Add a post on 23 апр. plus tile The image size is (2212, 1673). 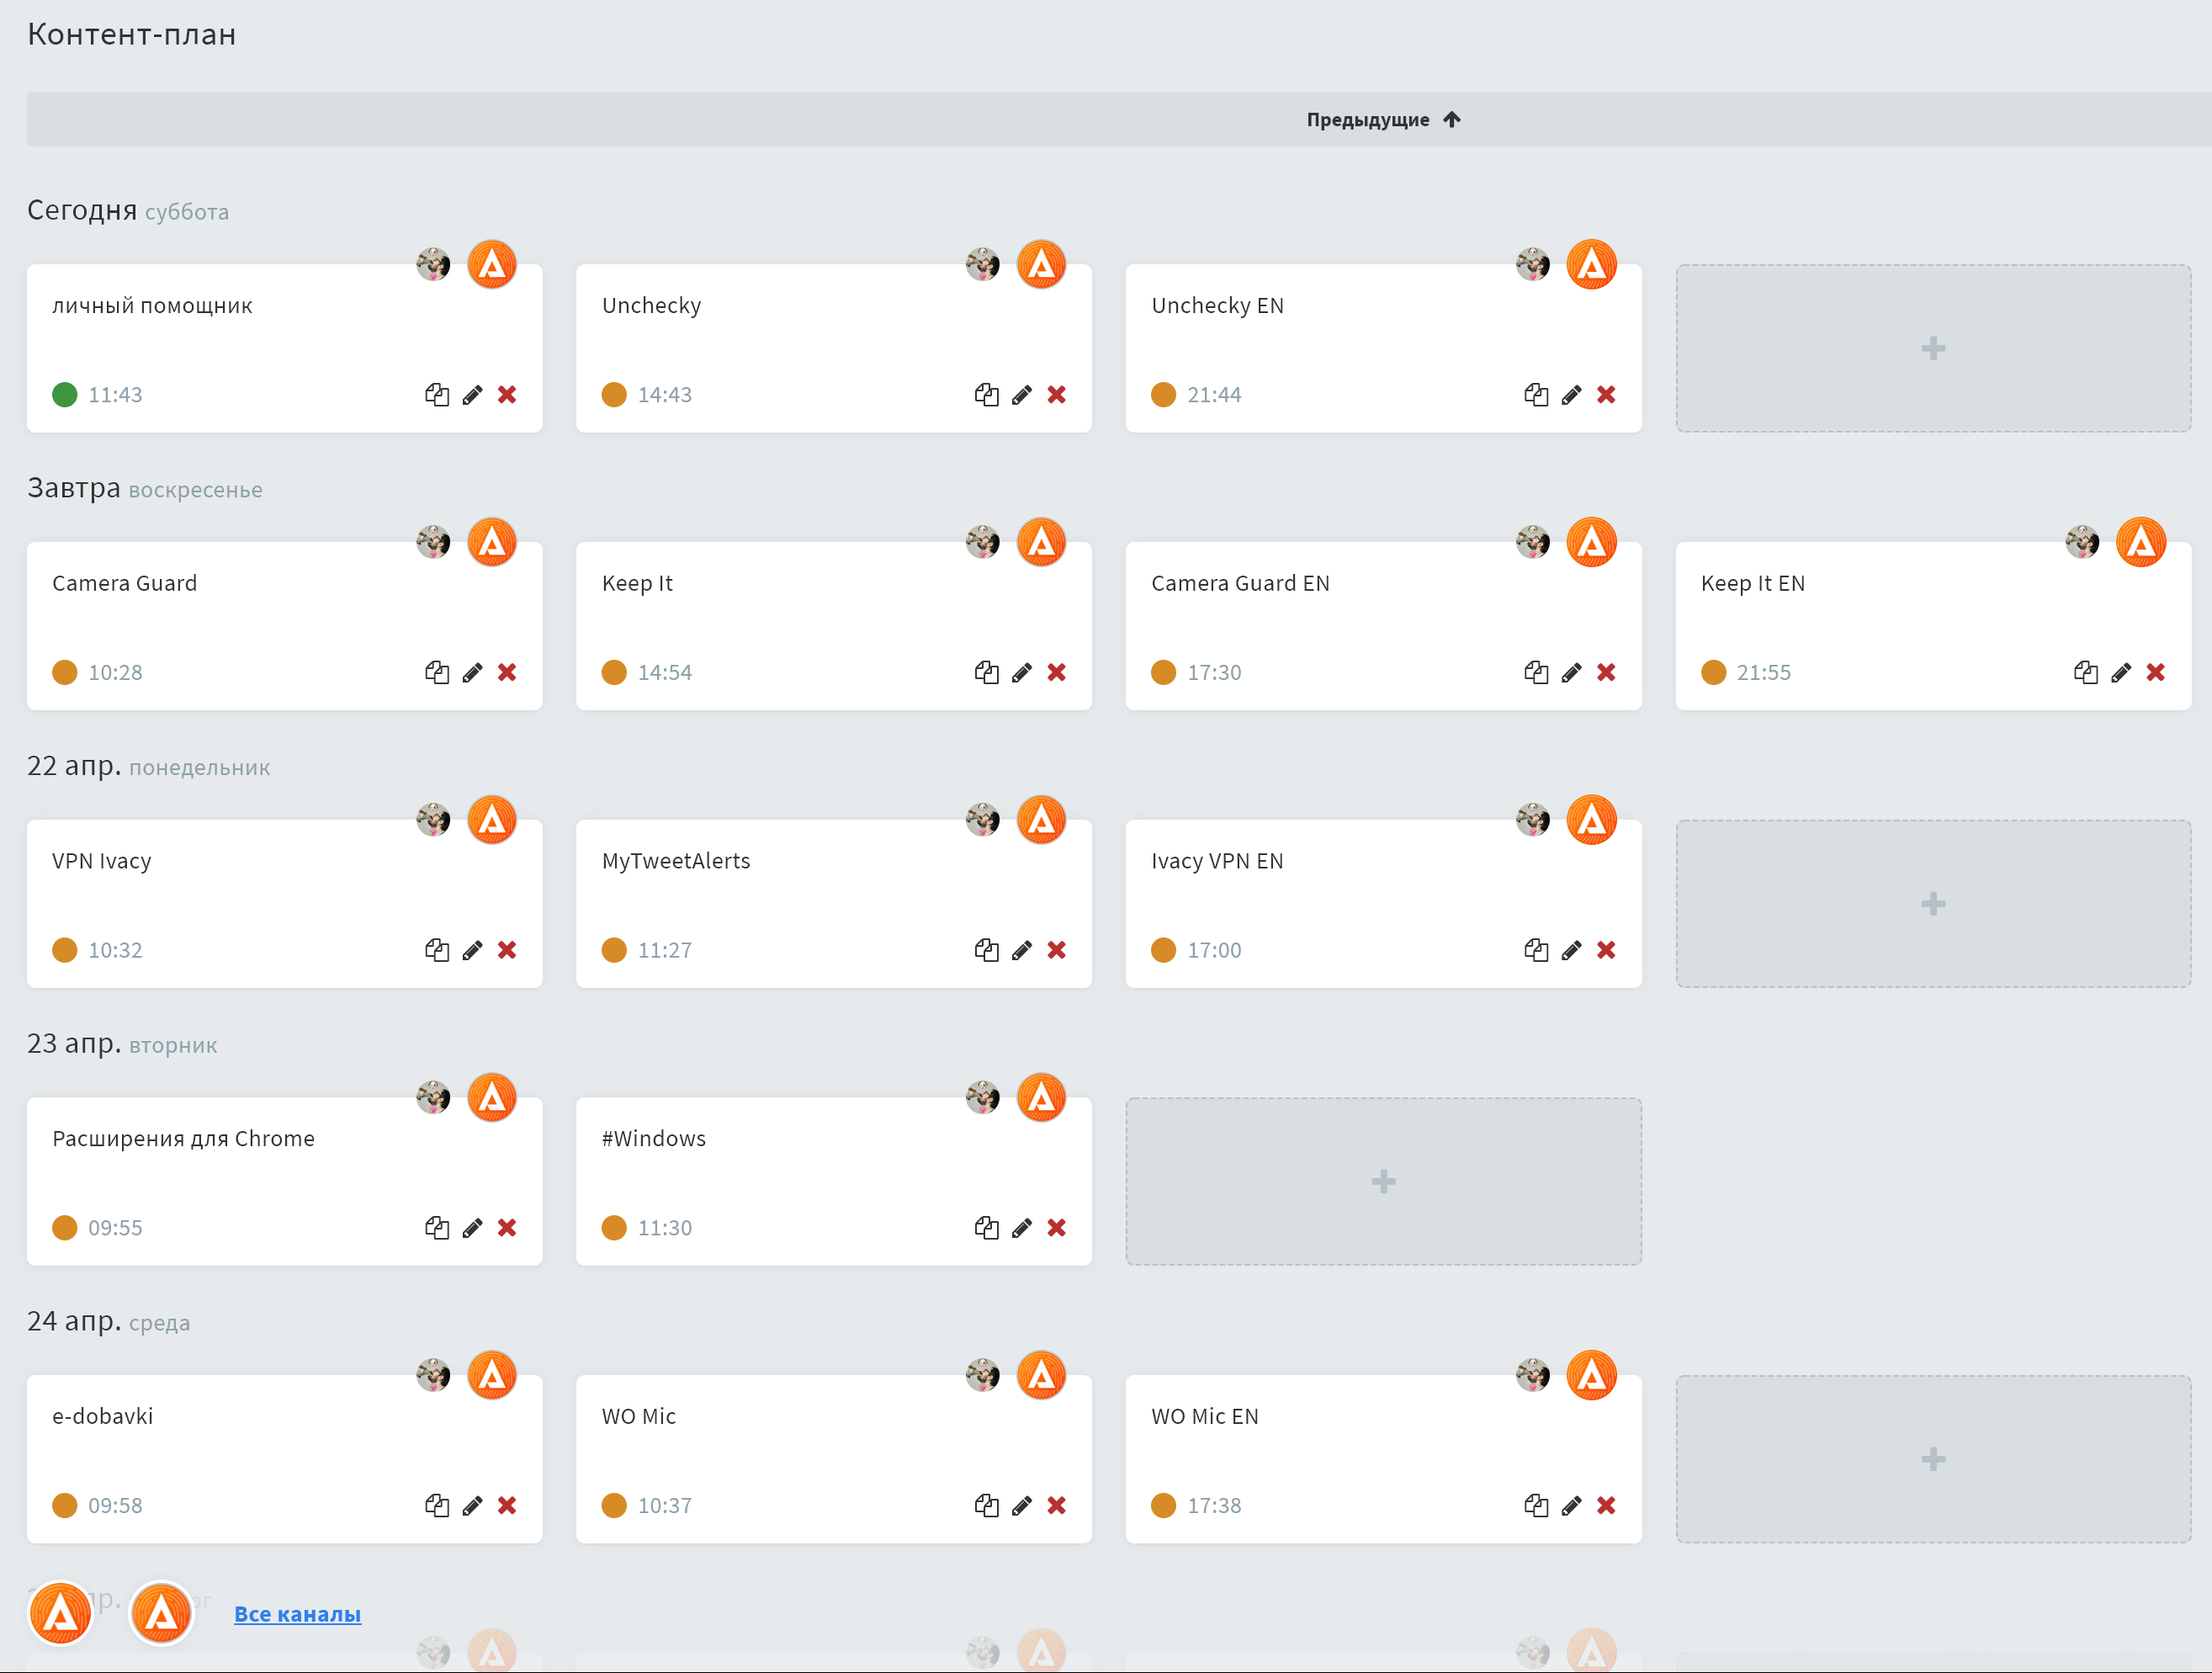click(1383, 1182)
